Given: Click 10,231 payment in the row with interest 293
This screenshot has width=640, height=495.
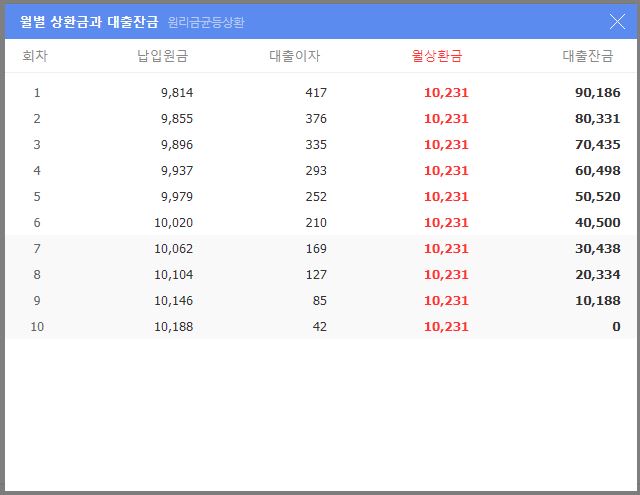Looking at the screenshot, I should [446, 171].
